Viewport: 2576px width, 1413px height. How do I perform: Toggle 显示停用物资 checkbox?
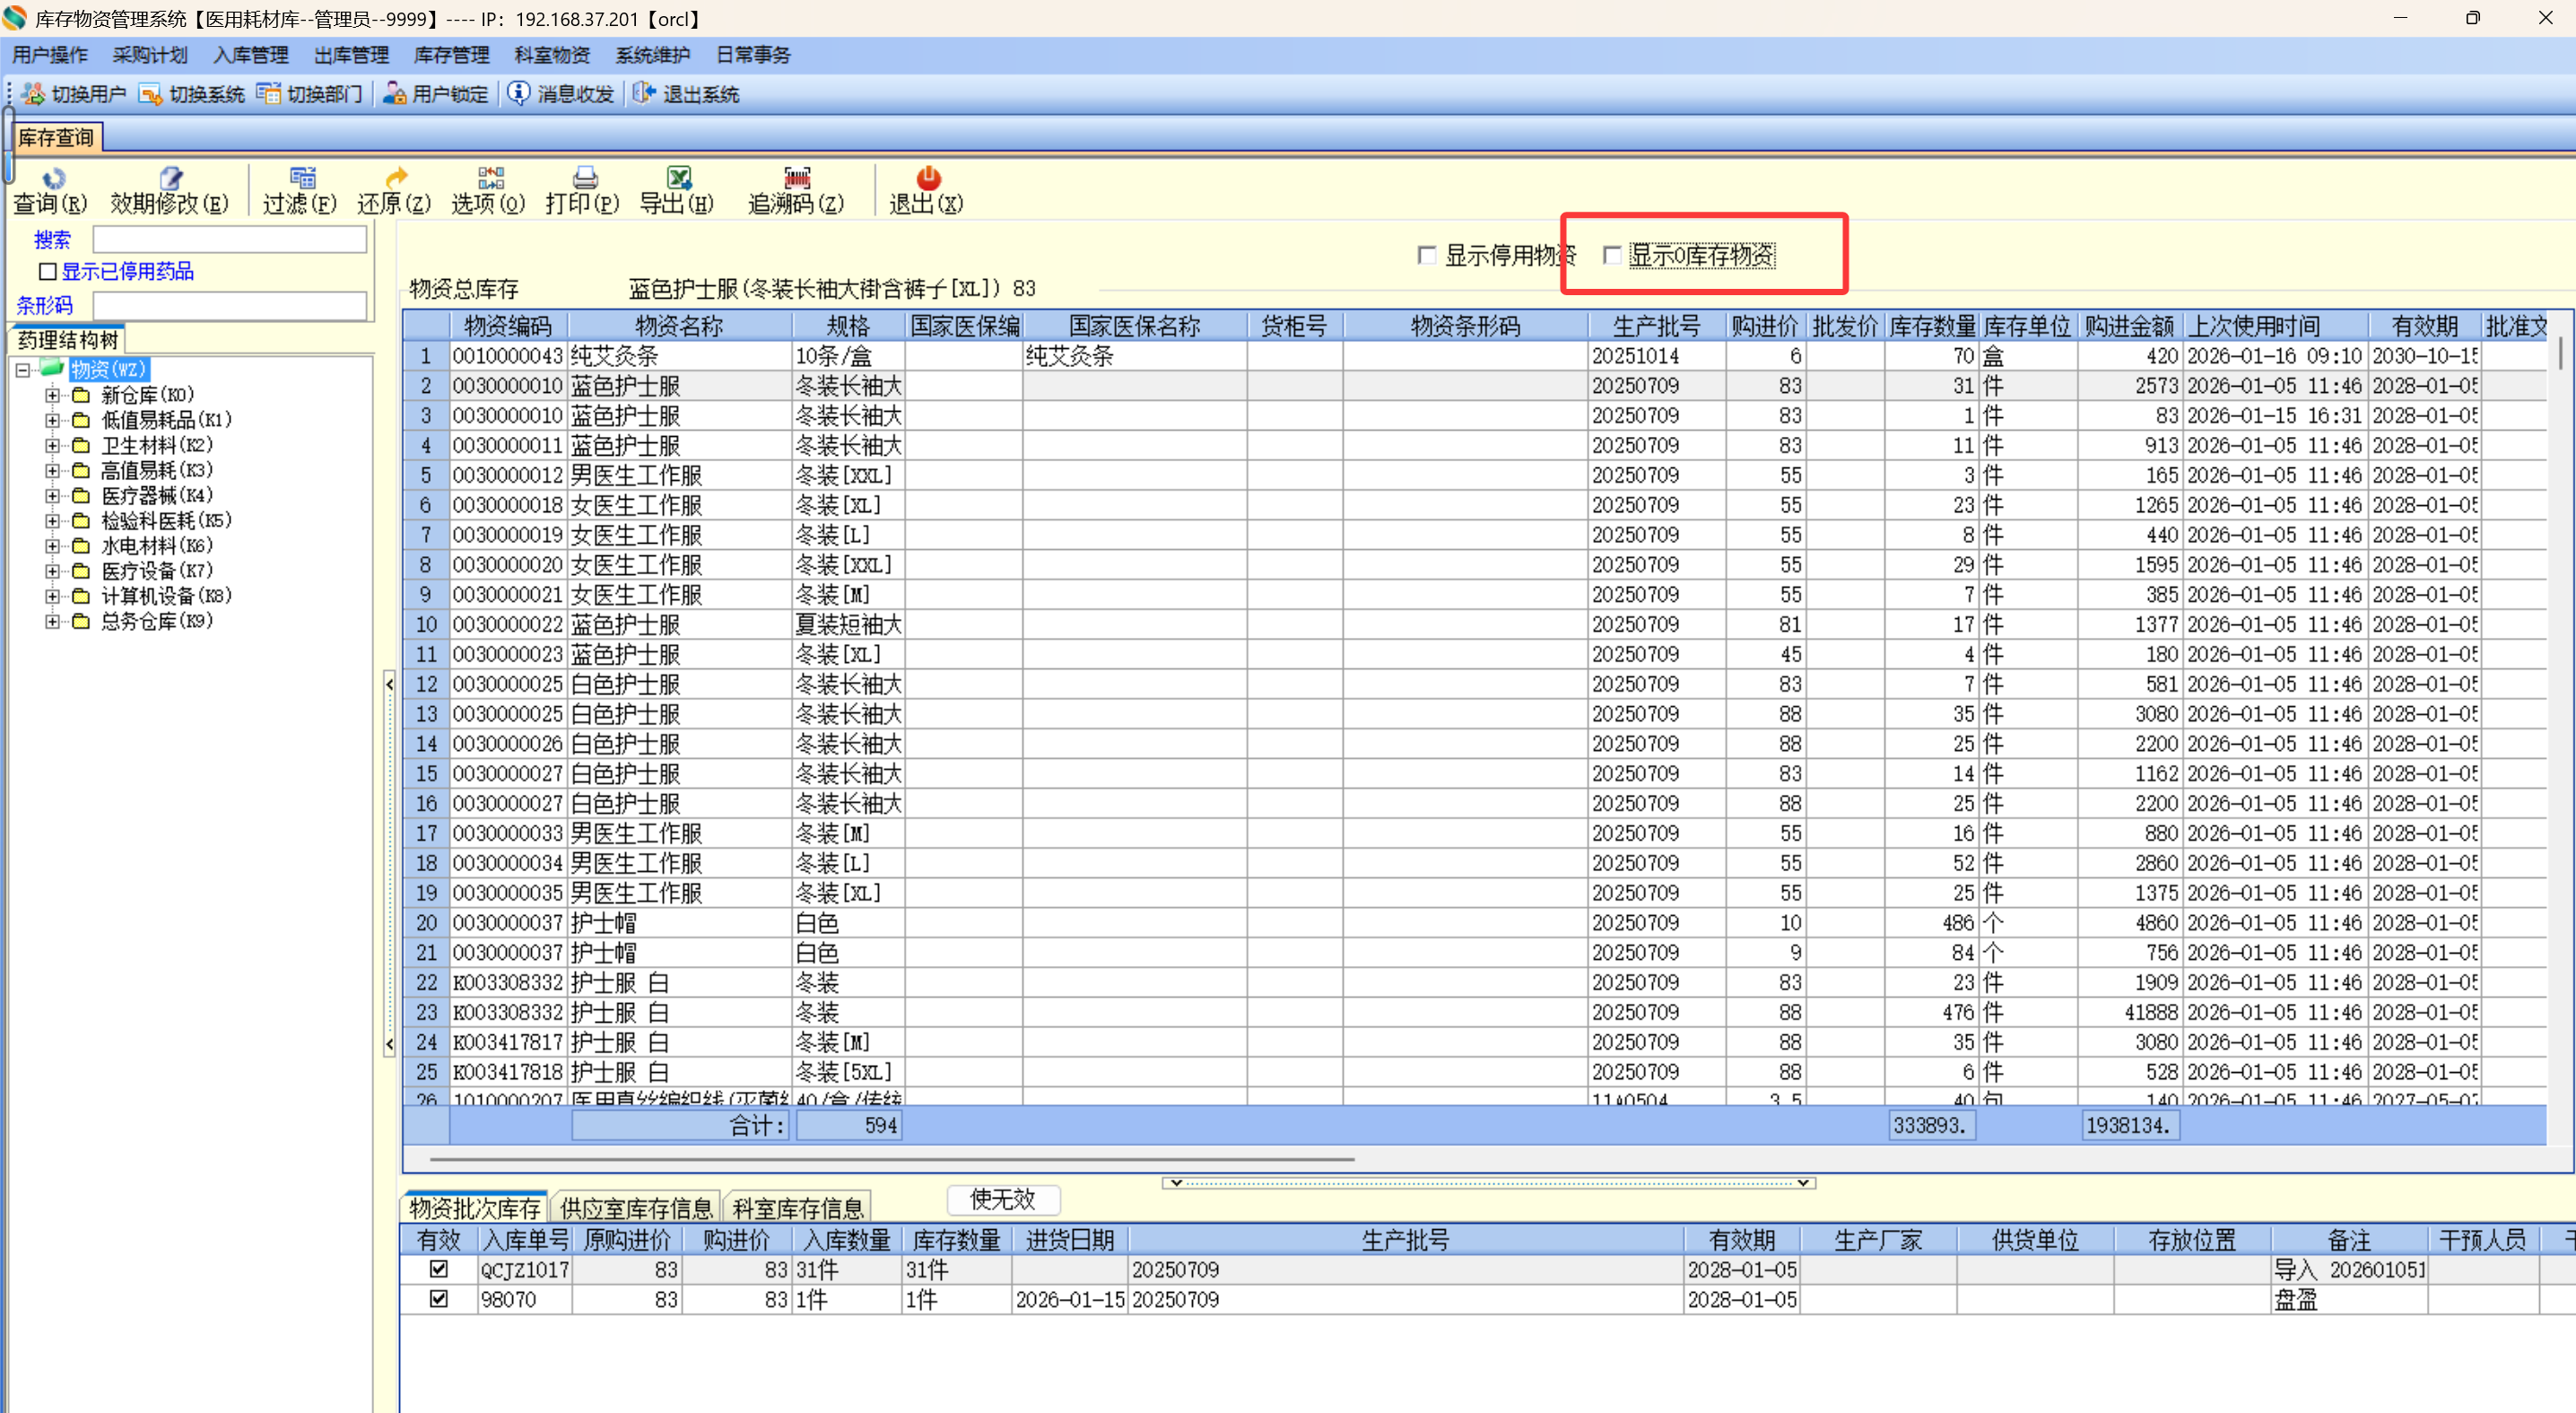click(1427, 256)
